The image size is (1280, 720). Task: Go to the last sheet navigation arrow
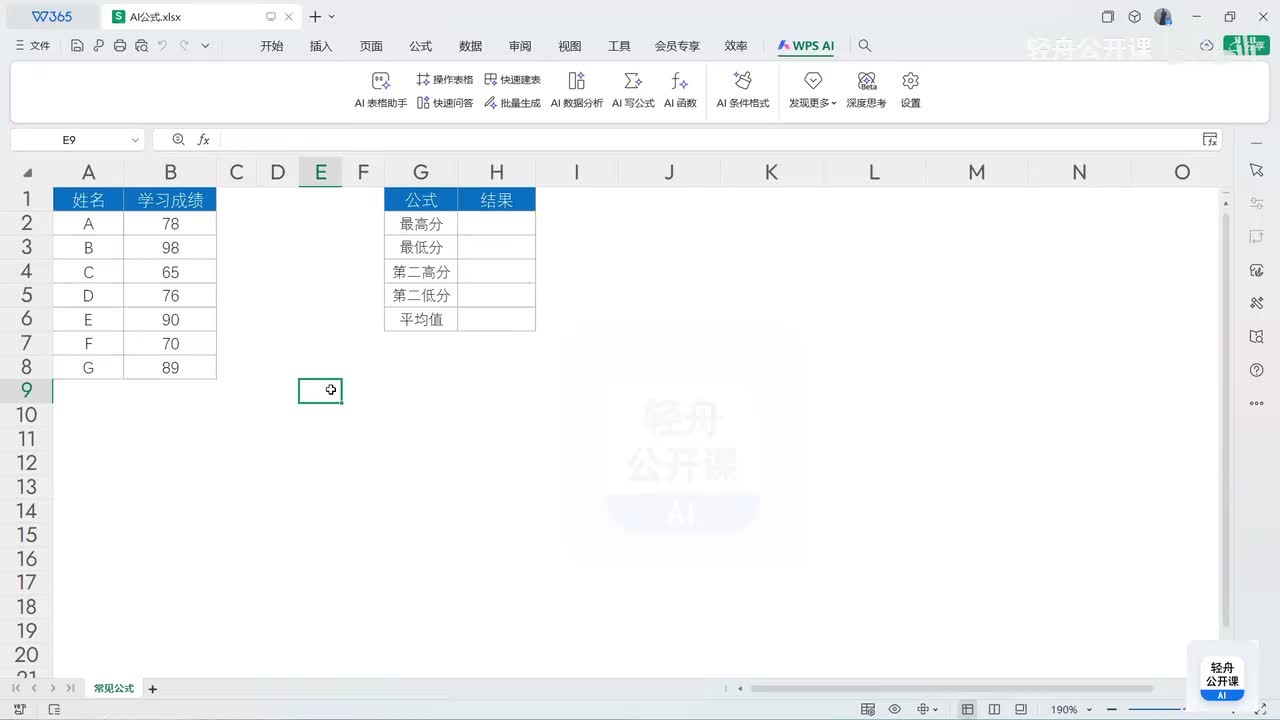[70, 688]
